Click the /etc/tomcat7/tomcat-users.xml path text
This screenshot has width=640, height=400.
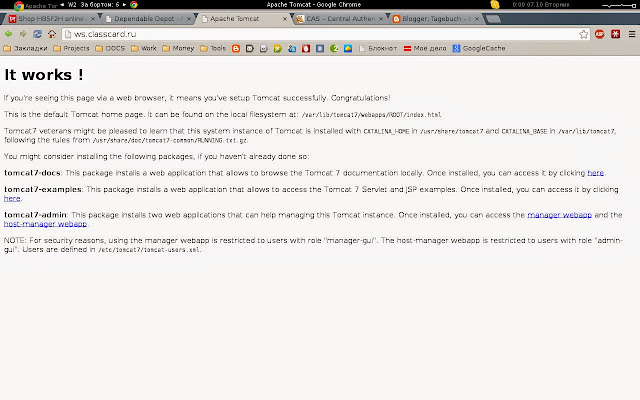[x=149, y=250]
